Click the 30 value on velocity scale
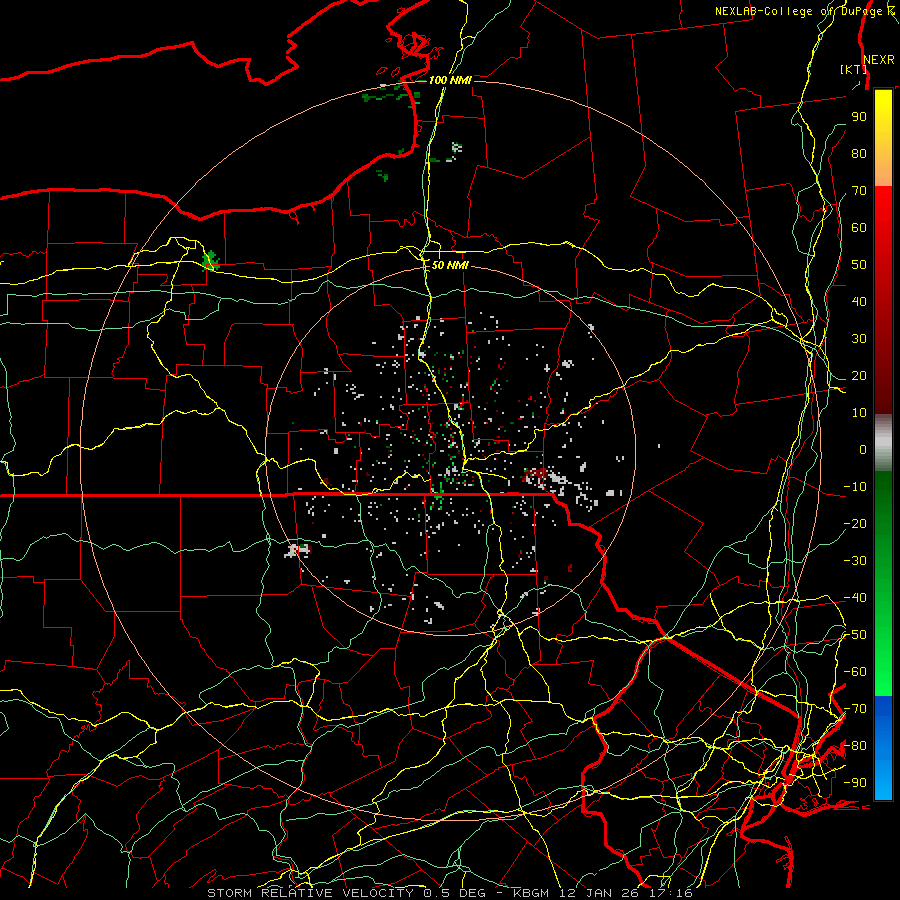Screen dimensions: 900x900 click(x=859, y=339)
